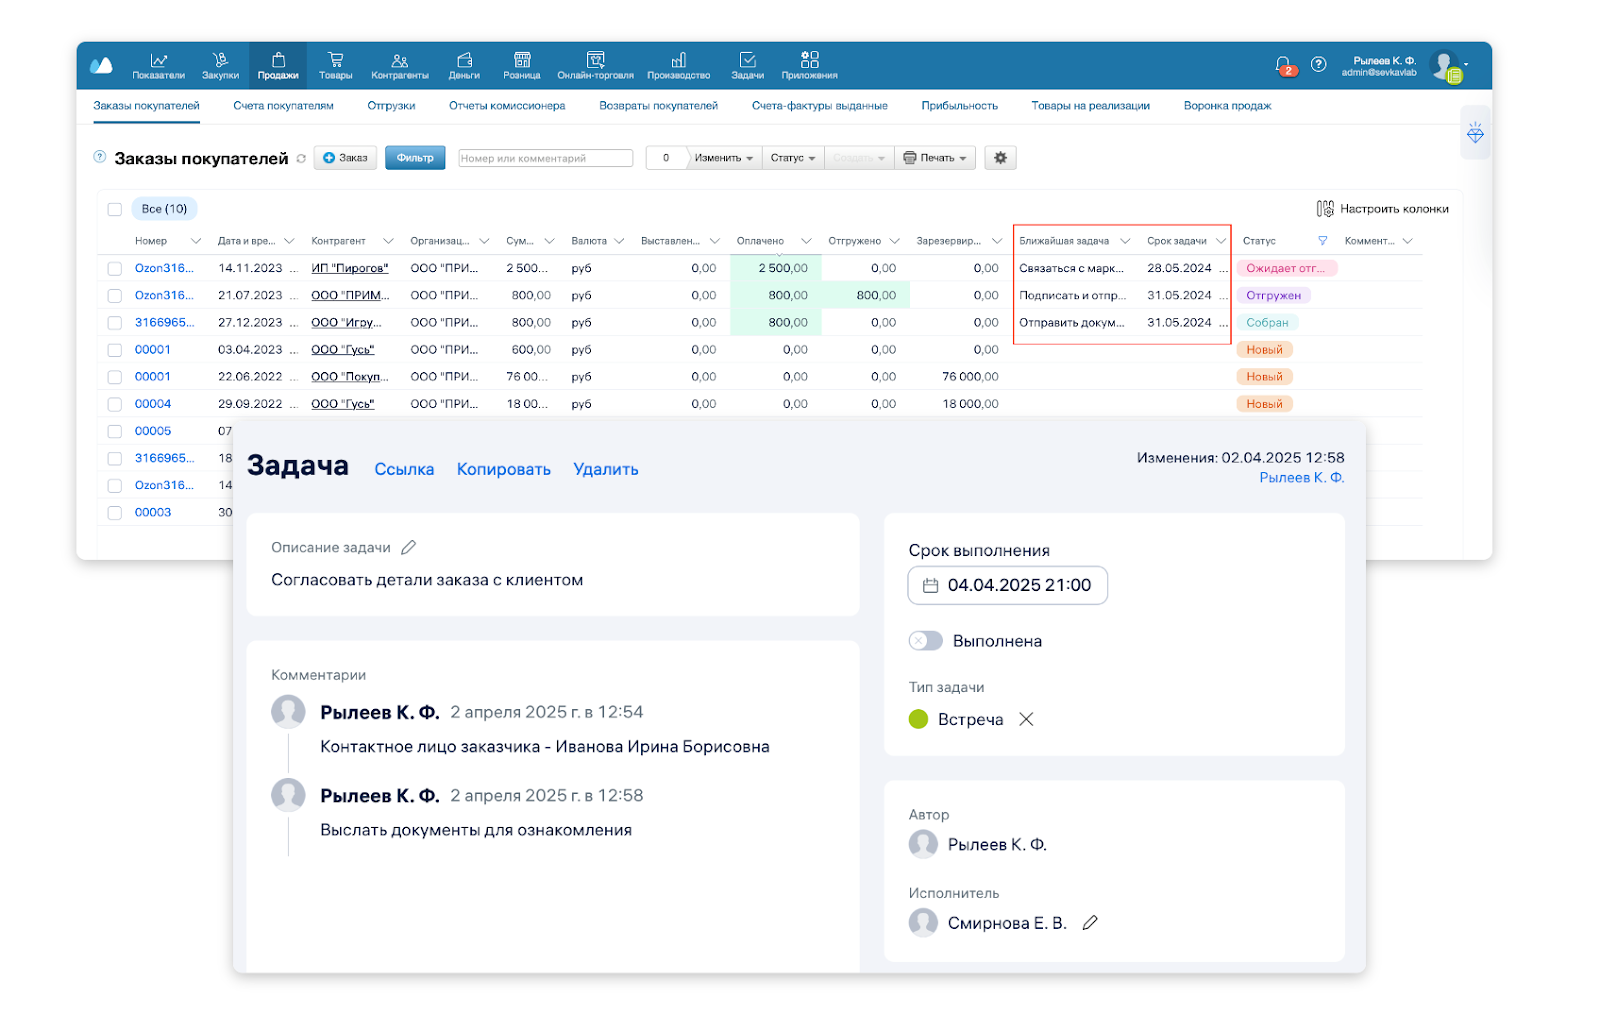
Task: Open the Показатели section icon
Action: coord(158,61)
